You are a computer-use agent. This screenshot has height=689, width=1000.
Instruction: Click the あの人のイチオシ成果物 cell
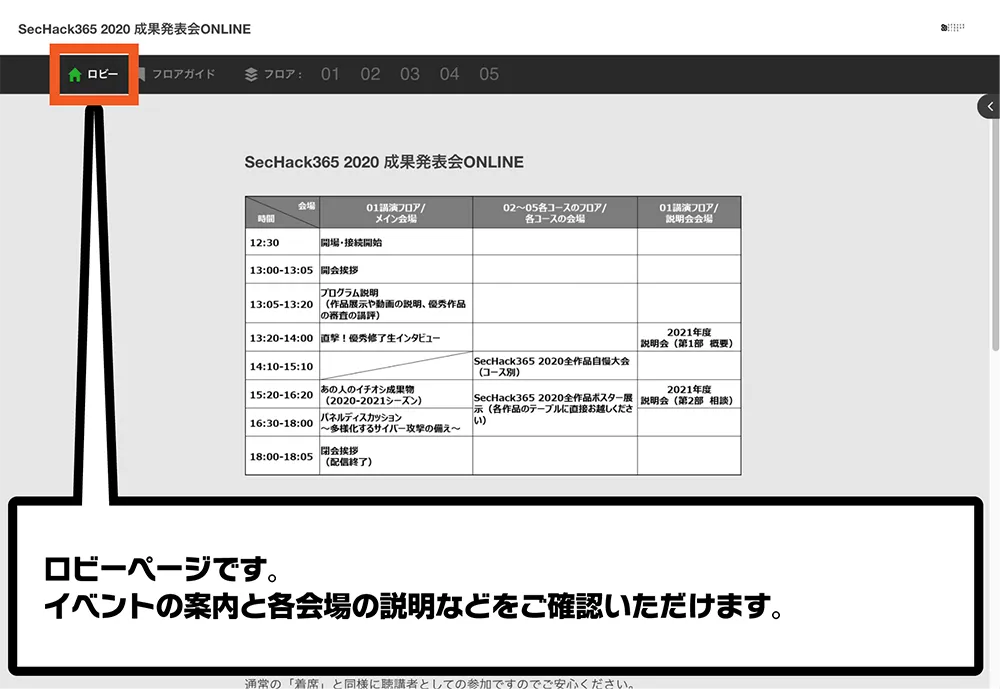tap(395, 395)
